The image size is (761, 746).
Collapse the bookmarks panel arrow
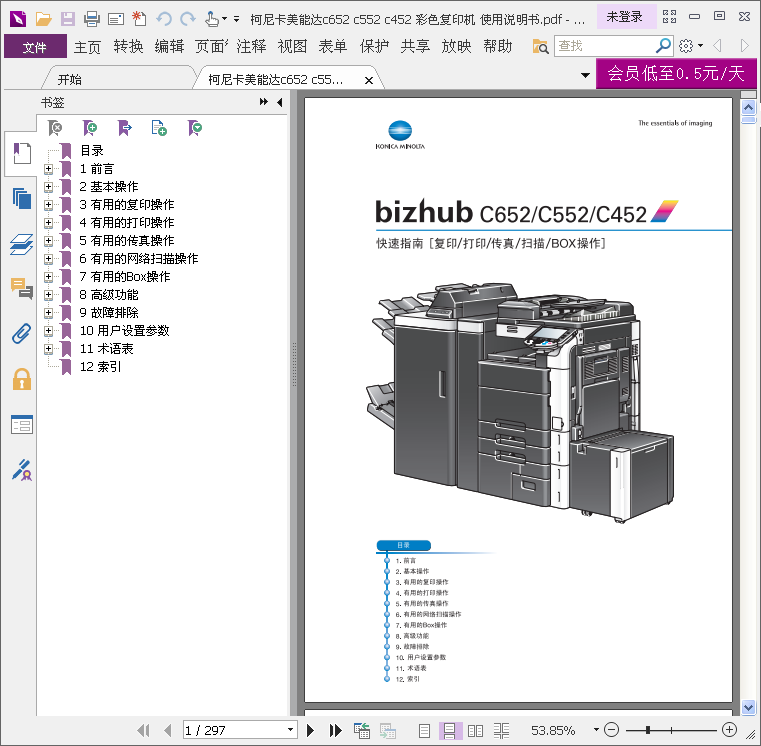point(280,102)
